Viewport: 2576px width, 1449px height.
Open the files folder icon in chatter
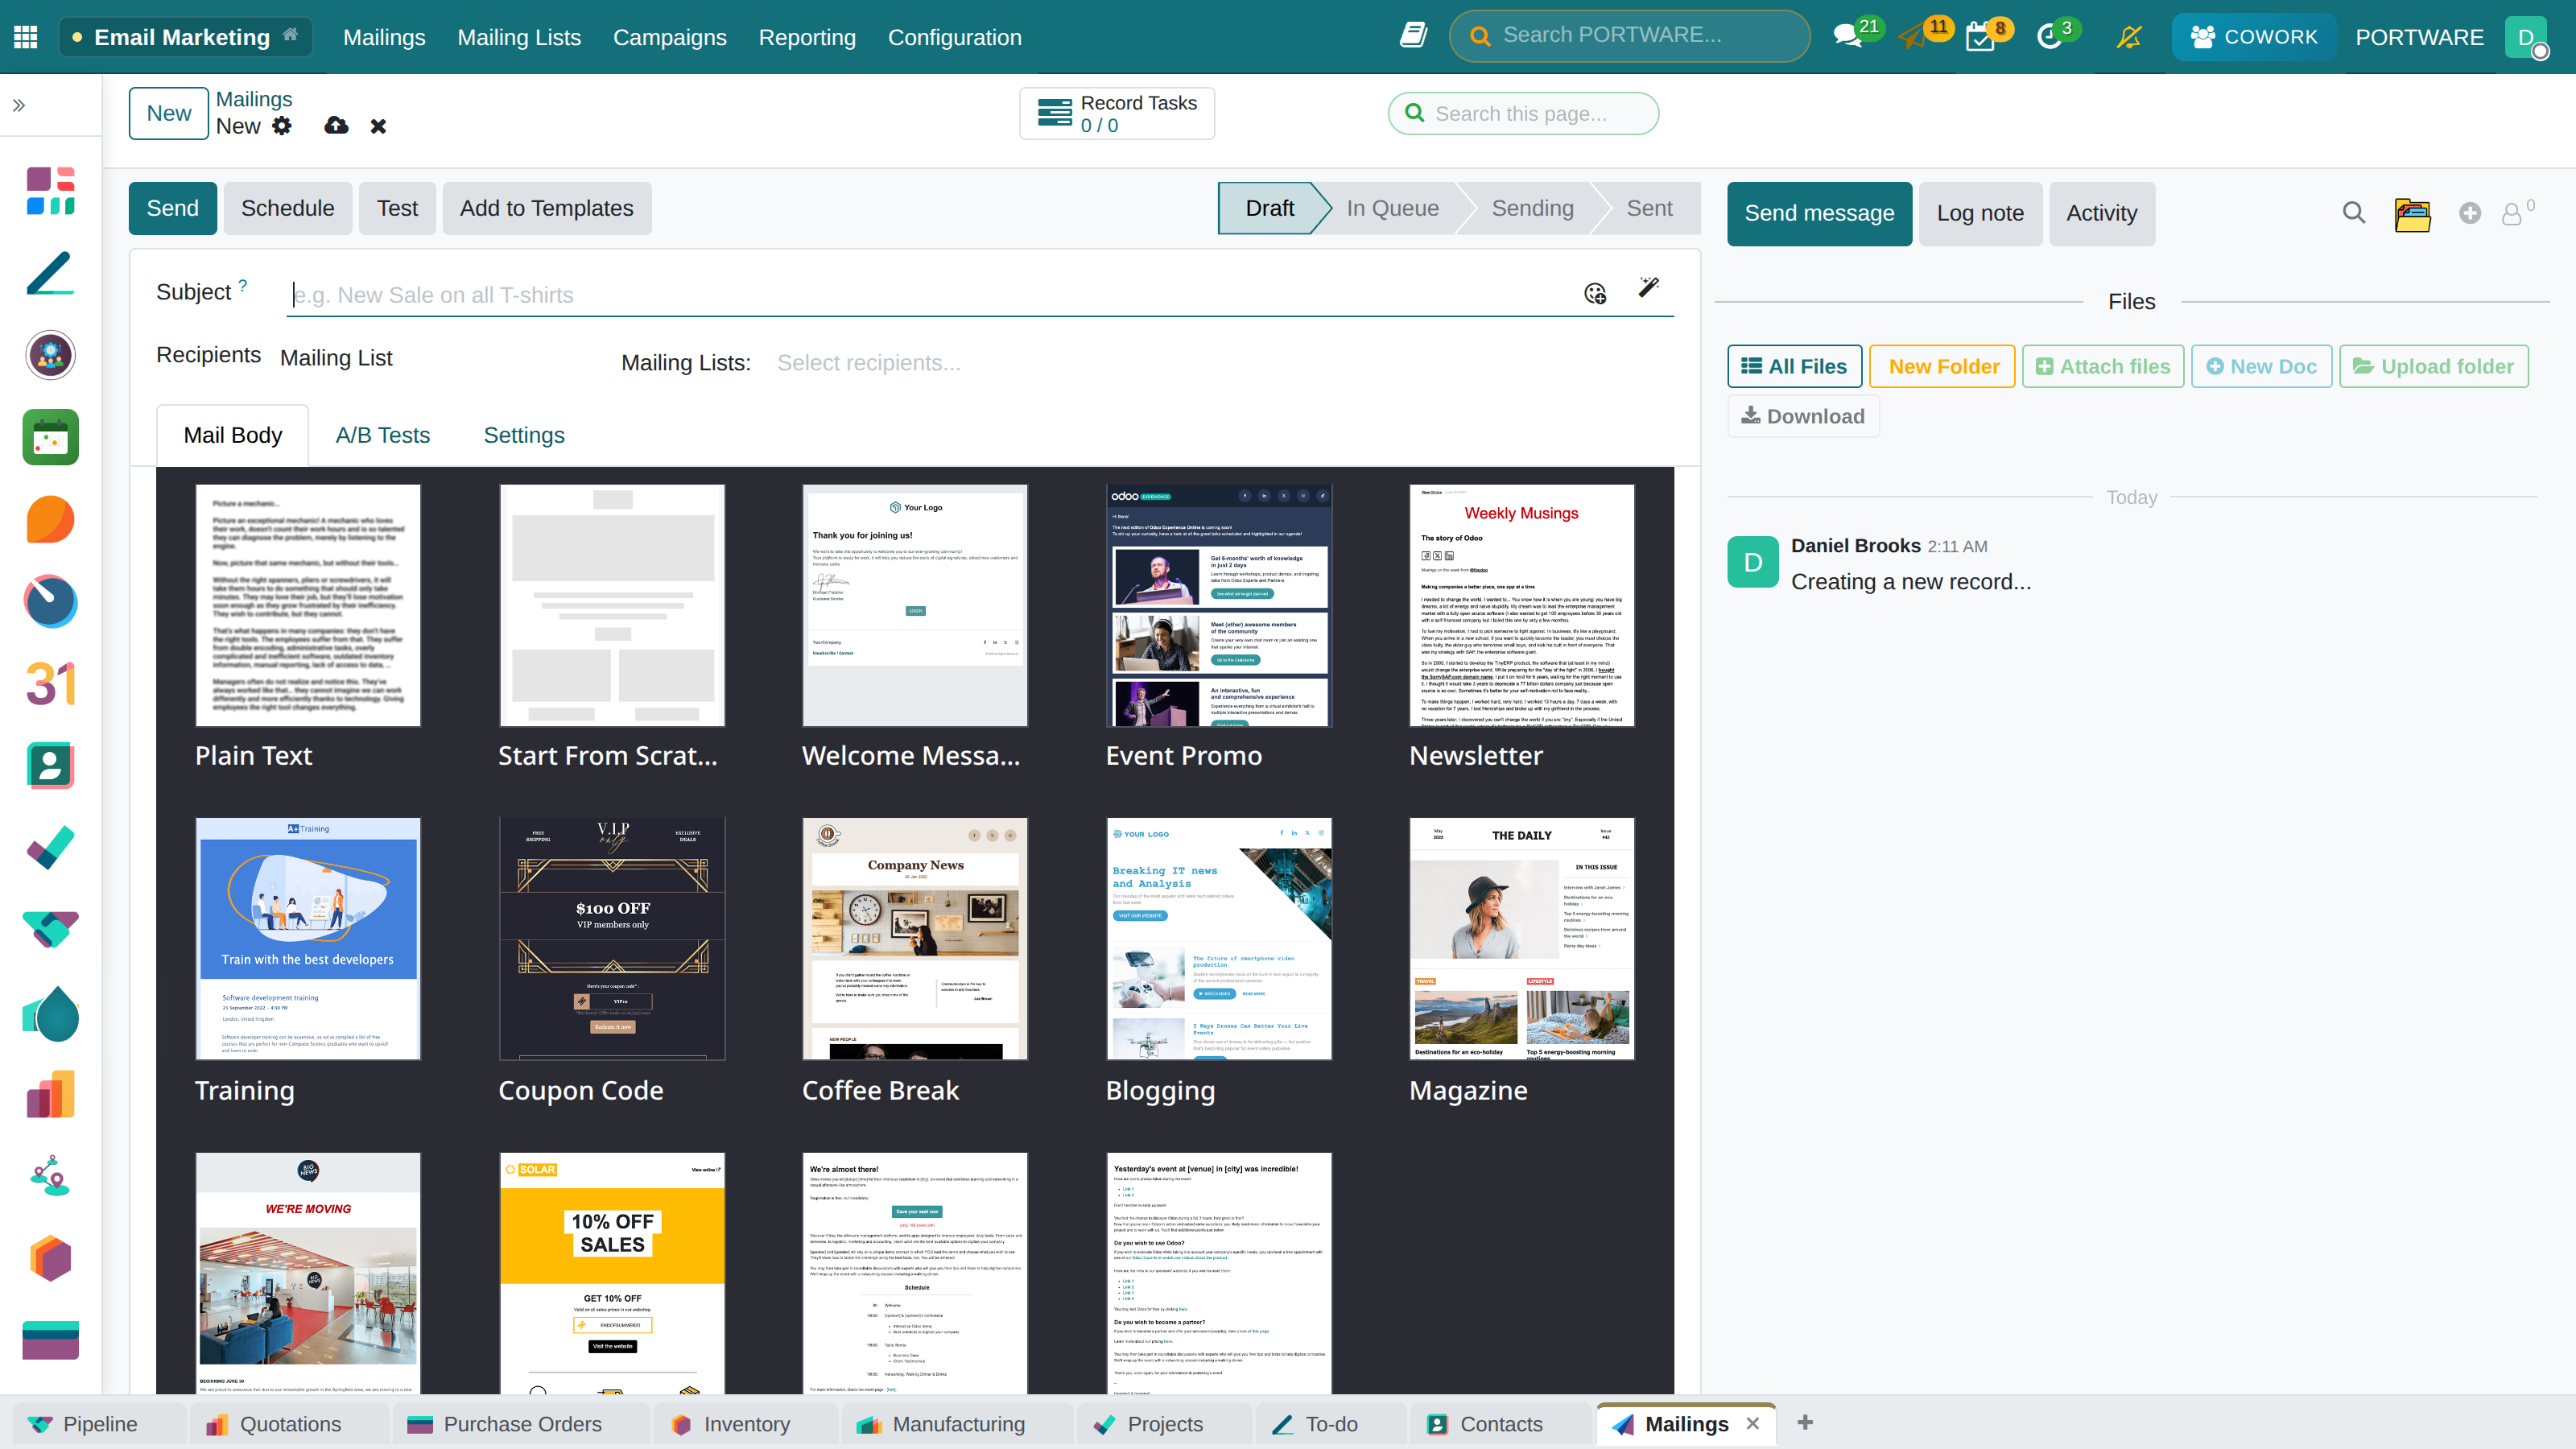pyautogui.click(x=2412, y=214)
